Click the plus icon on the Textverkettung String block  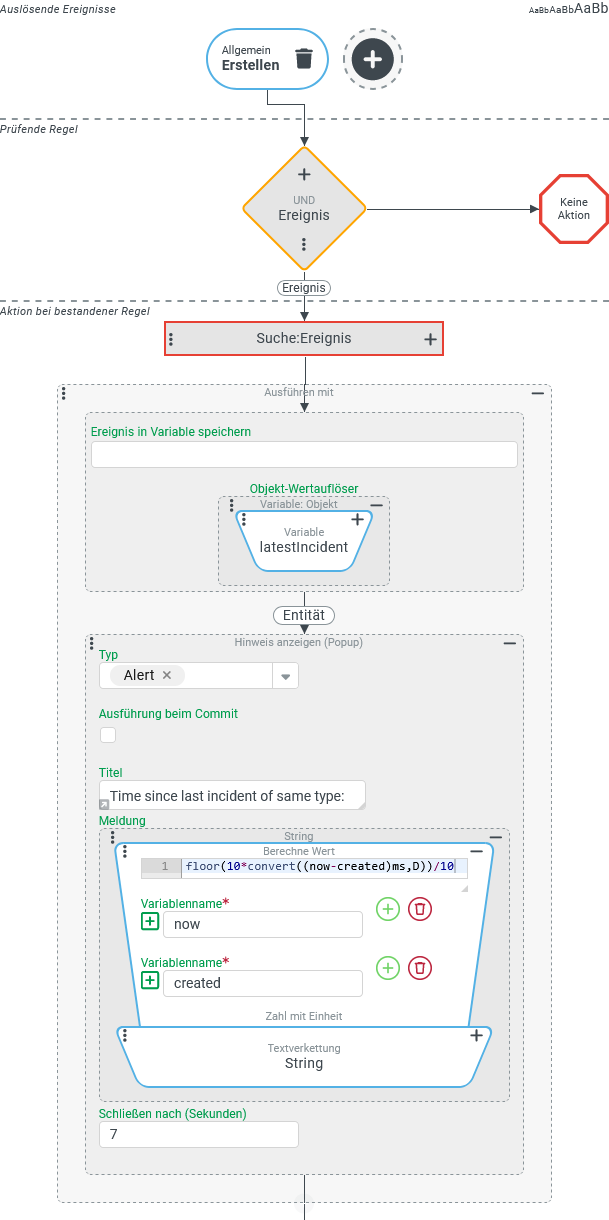[477, 1036]
